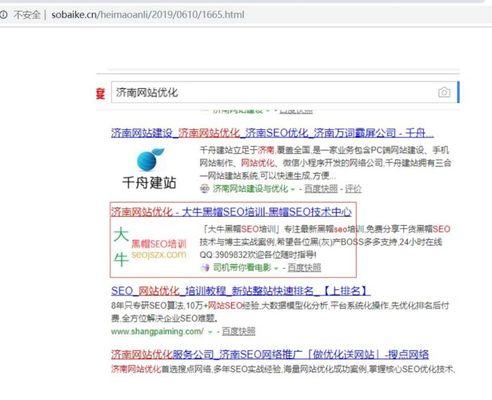The width and height of the screenshot is (492, 400).
Task: Click the green 司机带你看电影 source text
Action: pos(242,267)
